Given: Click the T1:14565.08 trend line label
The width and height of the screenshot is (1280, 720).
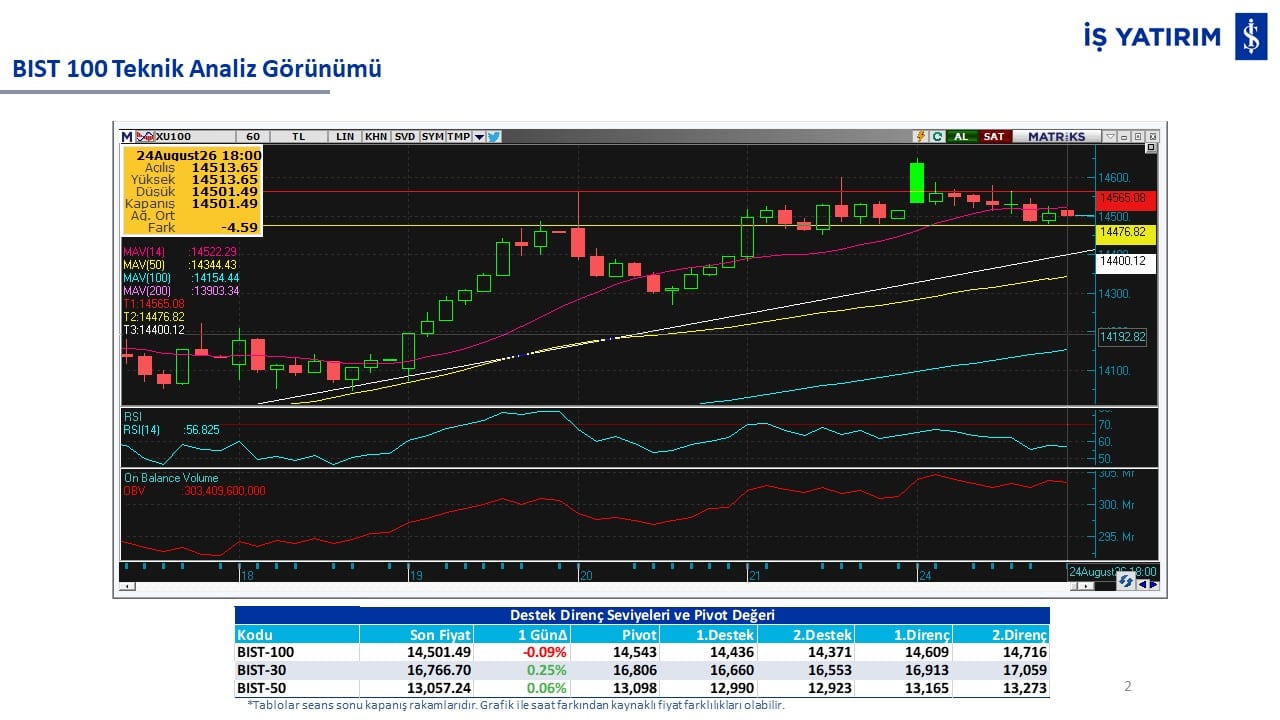Looking at the screenshot, I should pos(153,303).
